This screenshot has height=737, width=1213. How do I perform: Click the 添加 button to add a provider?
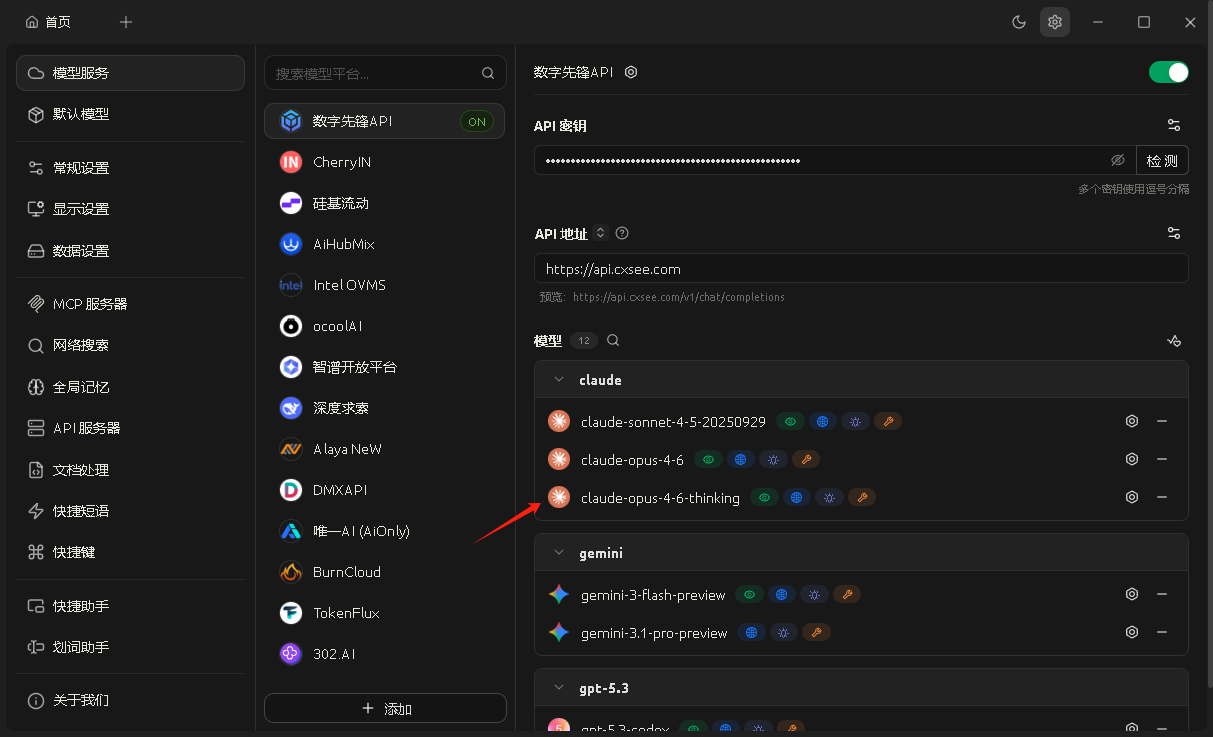pos(385,708)
